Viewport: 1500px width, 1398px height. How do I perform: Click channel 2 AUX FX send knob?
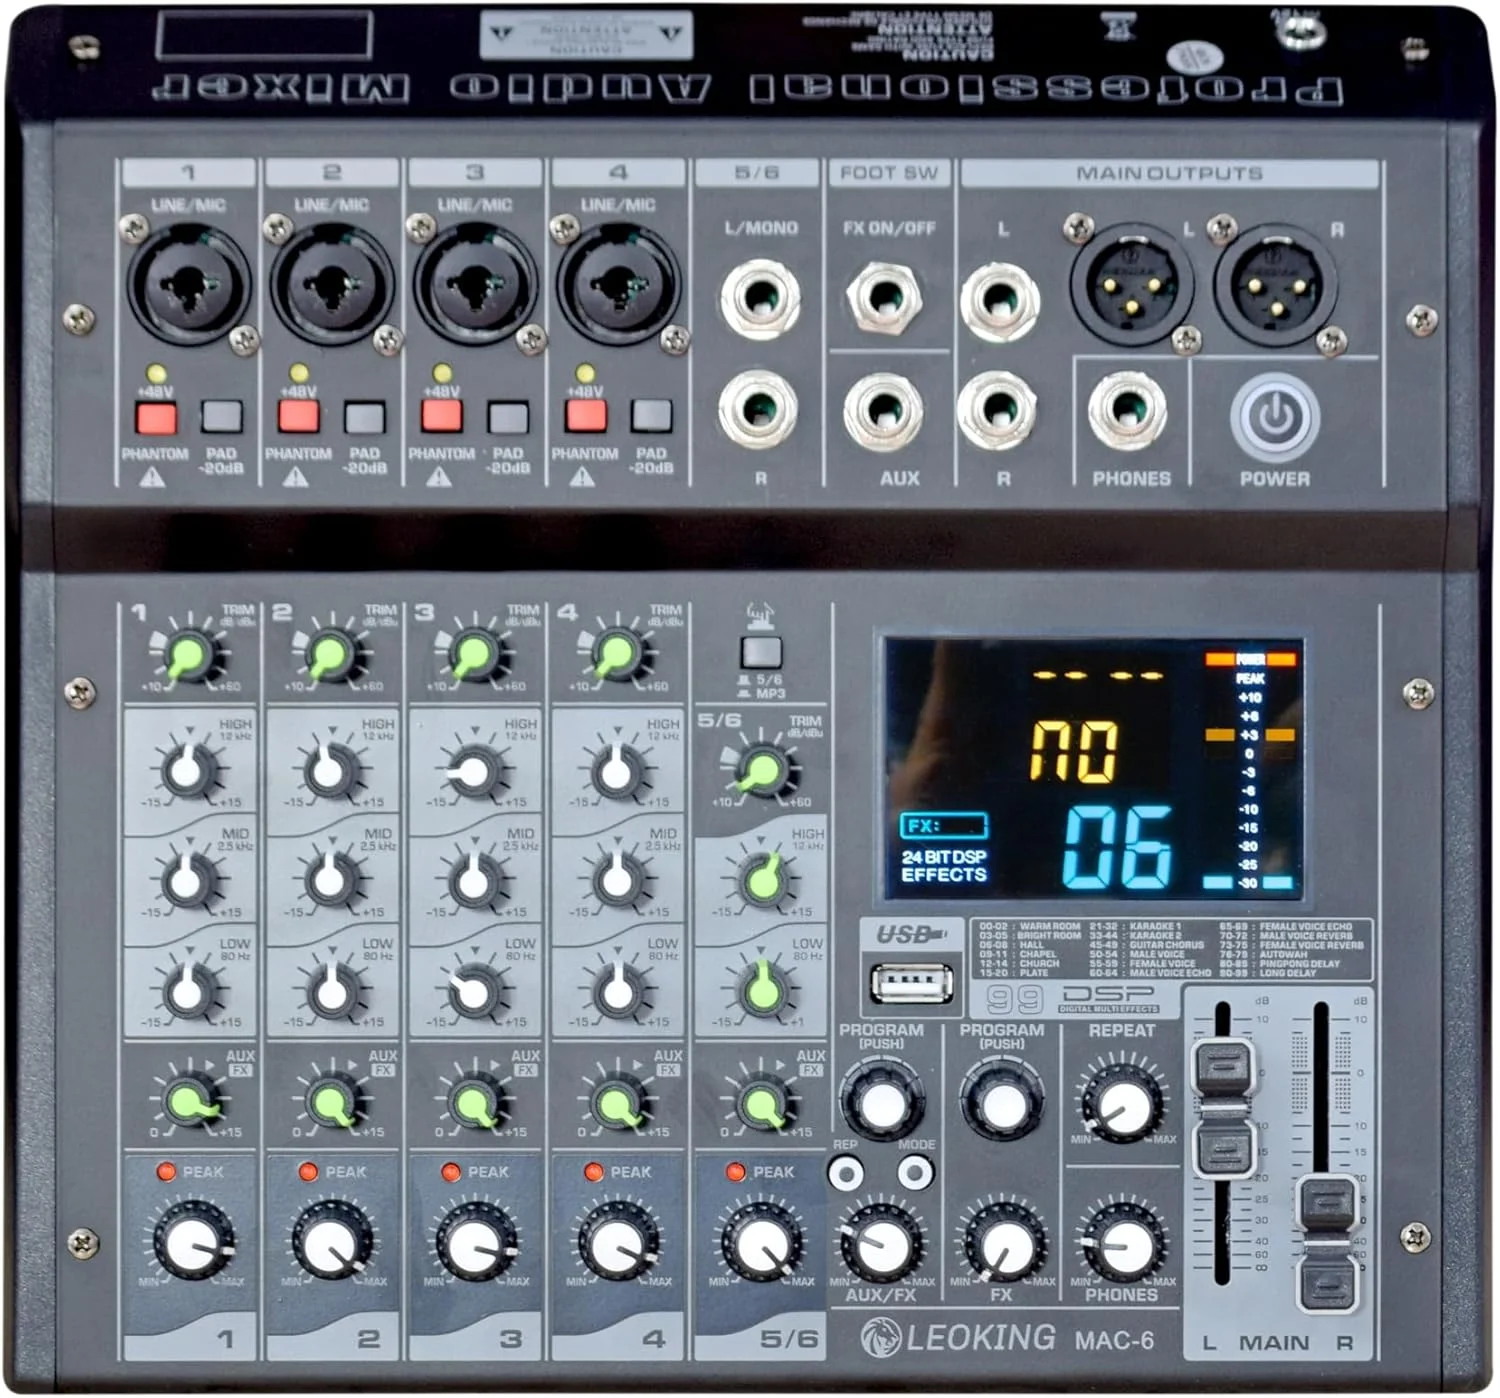332,1101
